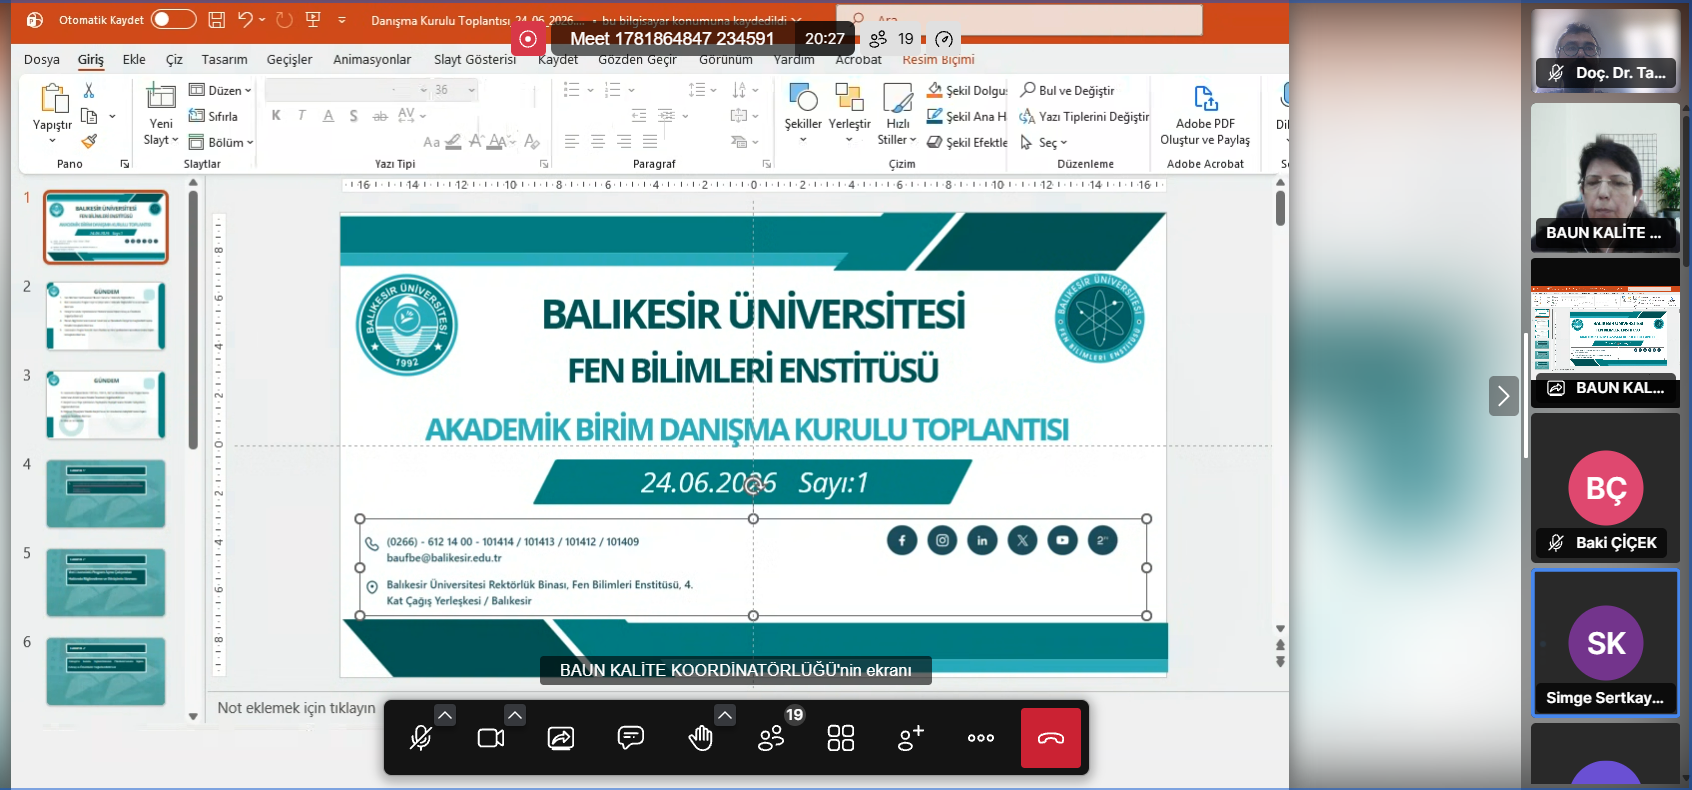Open the chat icon in meeting toolbar

pyautogui.click(x=631, y=738)
